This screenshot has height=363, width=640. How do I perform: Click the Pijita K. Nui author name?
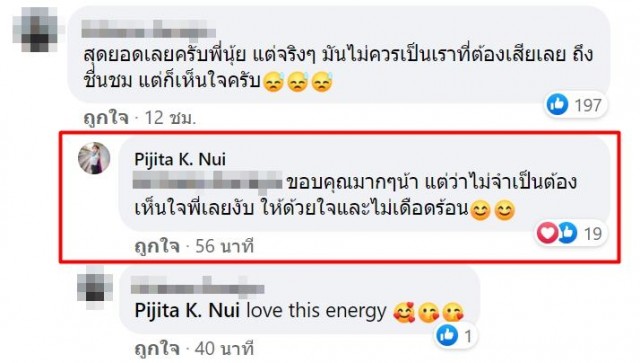tap(180, 159)
